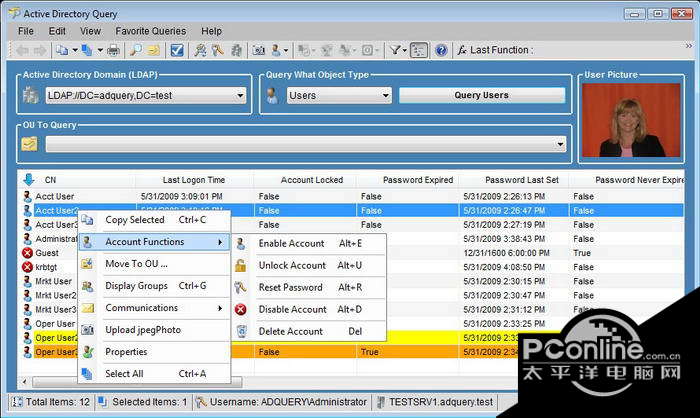Open the Edit menu
The height and width of the screenshot is (418, 700).
tap(57, 31)
